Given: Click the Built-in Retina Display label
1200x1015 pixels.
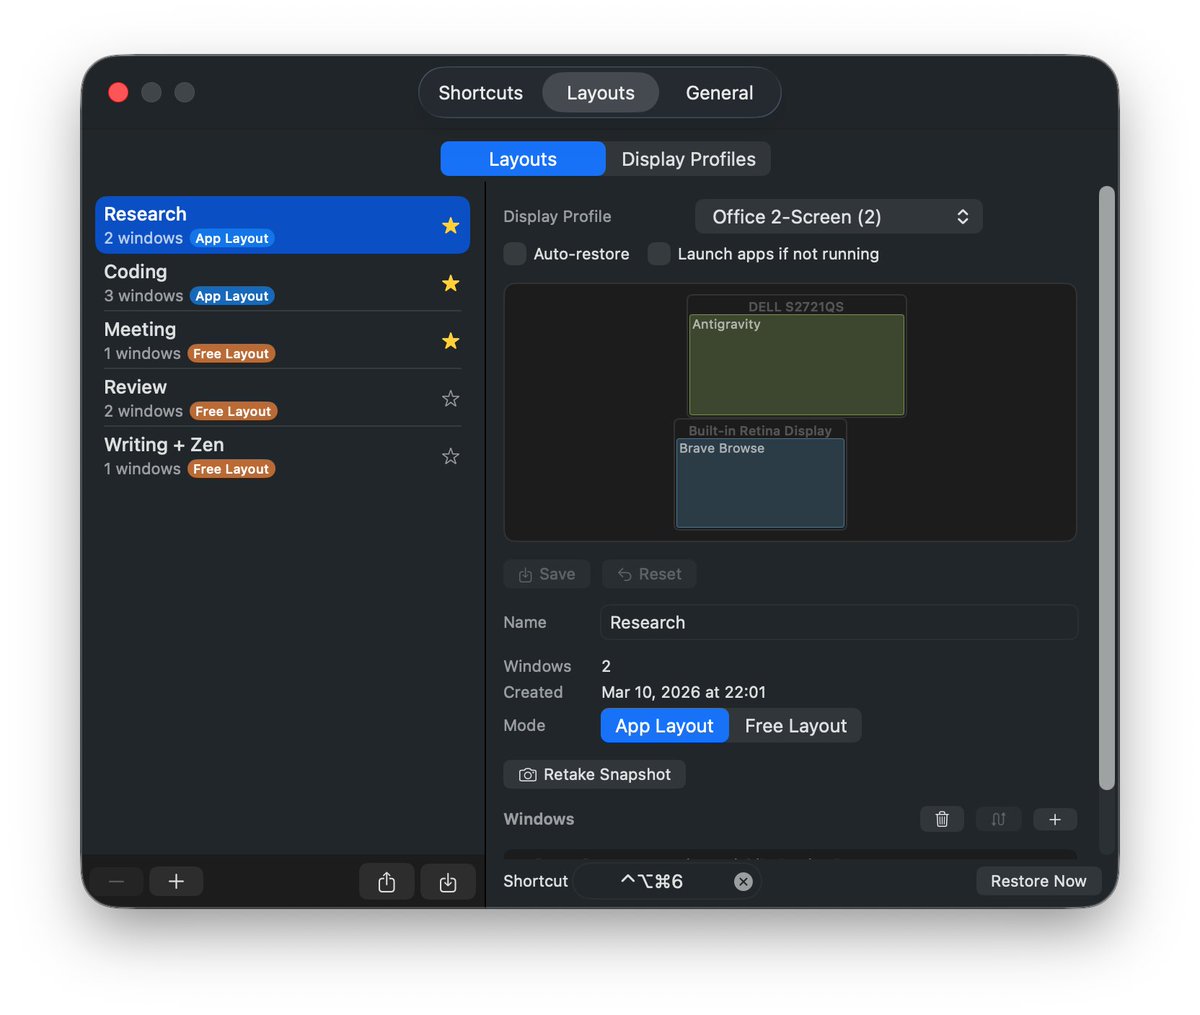Looking at the screenshot, I should tap(760, 430).
